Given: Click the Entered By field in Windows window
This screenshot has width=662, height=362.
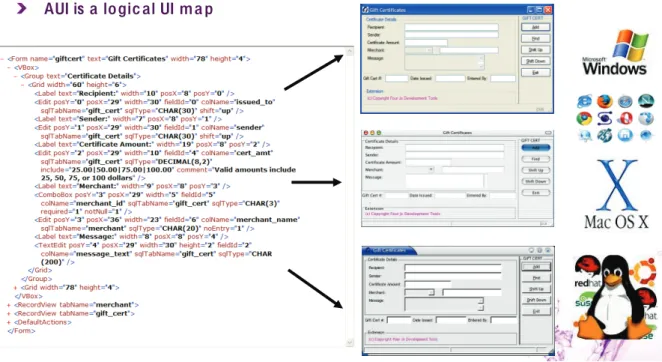Looking at the screenshot, I should click(503, 79).
